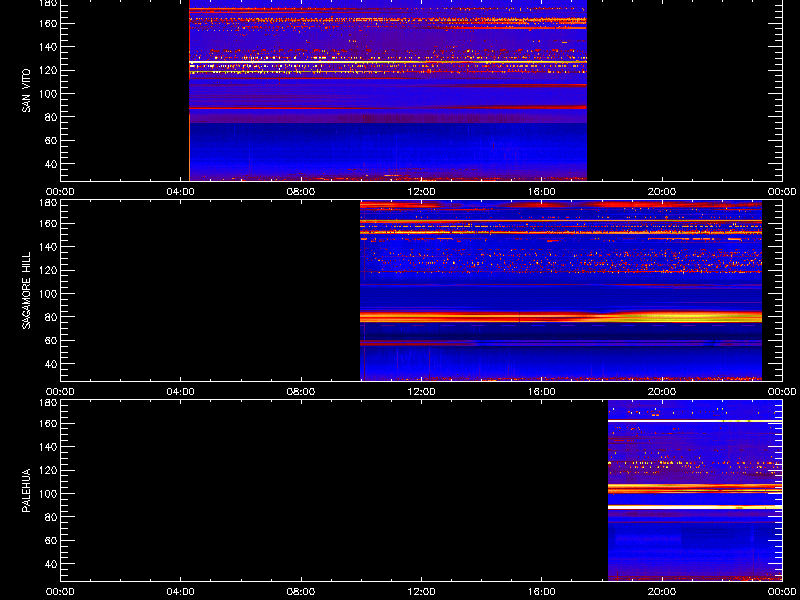
Task: Choose the 60 tick label on Palehua axis
Action: coord(49,541)
